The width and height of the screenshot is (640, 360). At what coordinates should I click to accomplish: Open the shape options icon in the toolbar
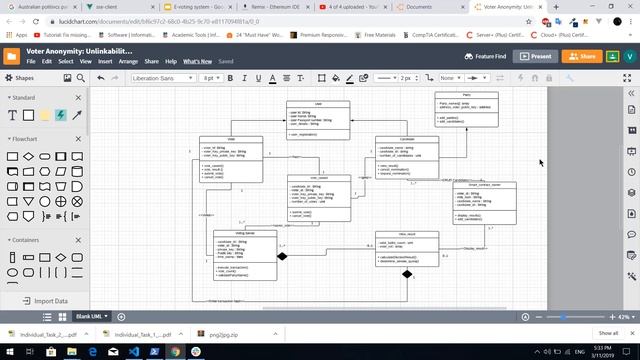(x=322, y=78)
